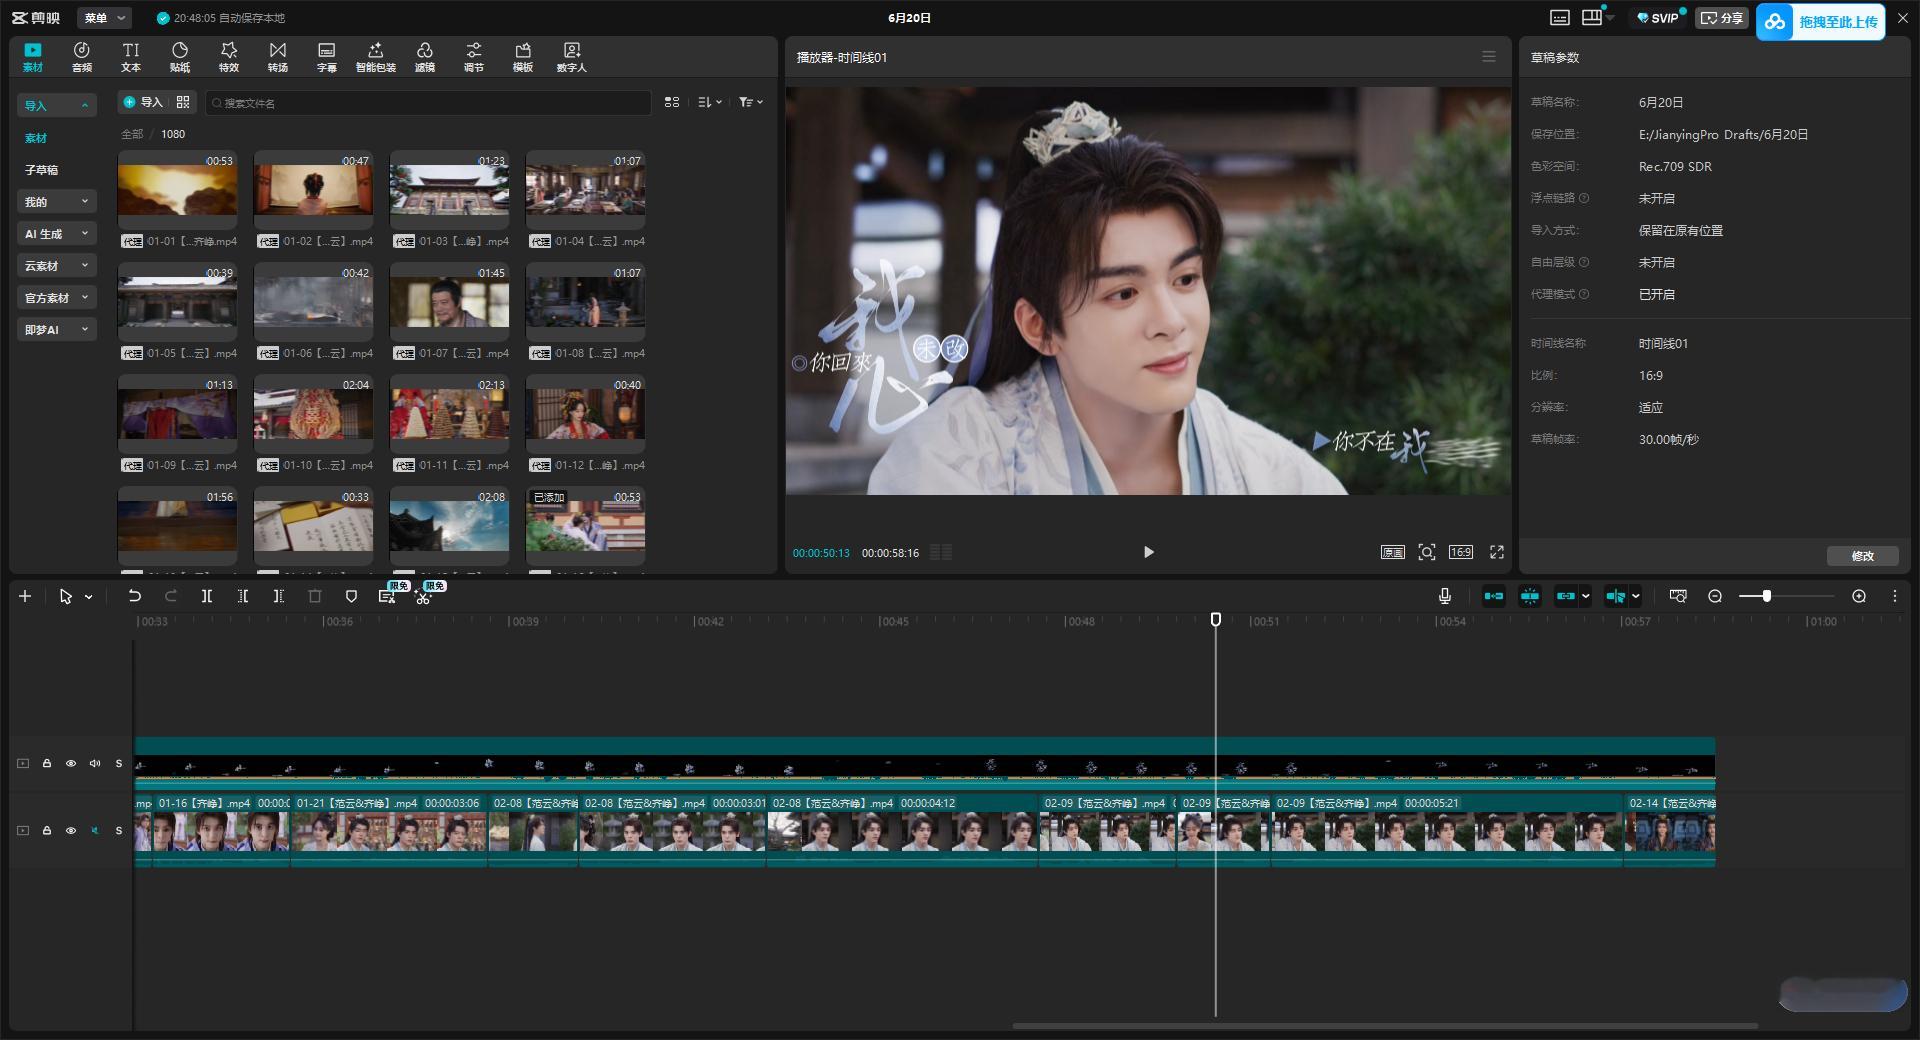Toggle lock on the upper overlay track
The height and width of the screenshot is (1040, 1920).
(x=47, y=763)
